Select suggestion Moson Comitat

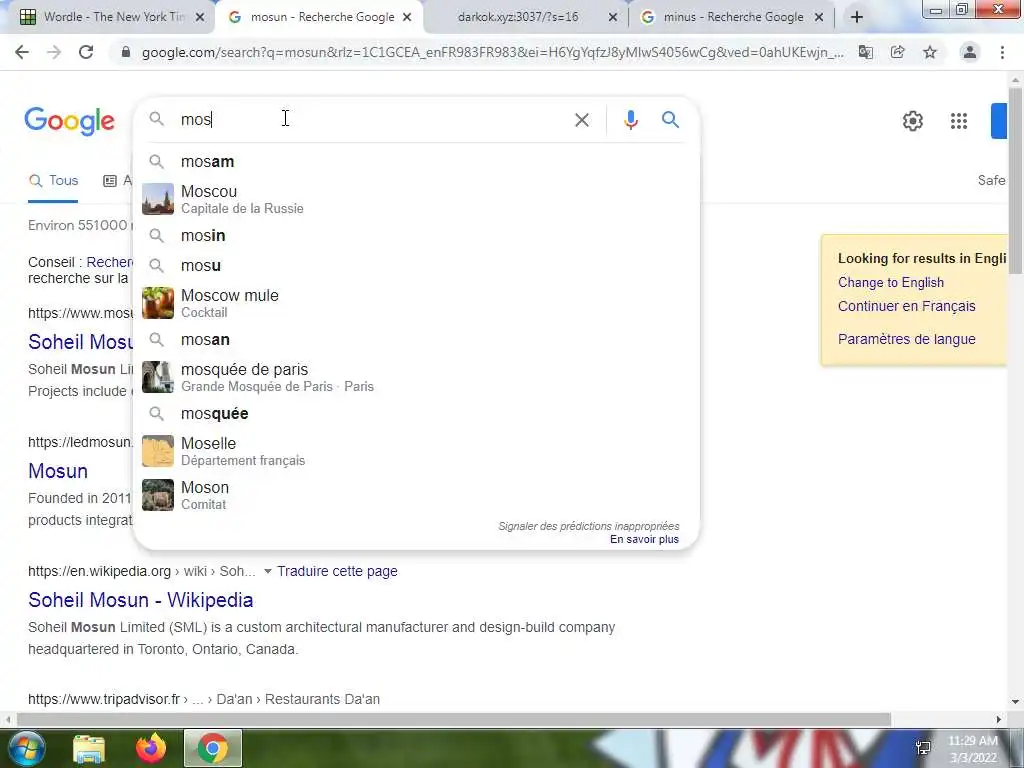pyautogui.click(x=416, y=495)
